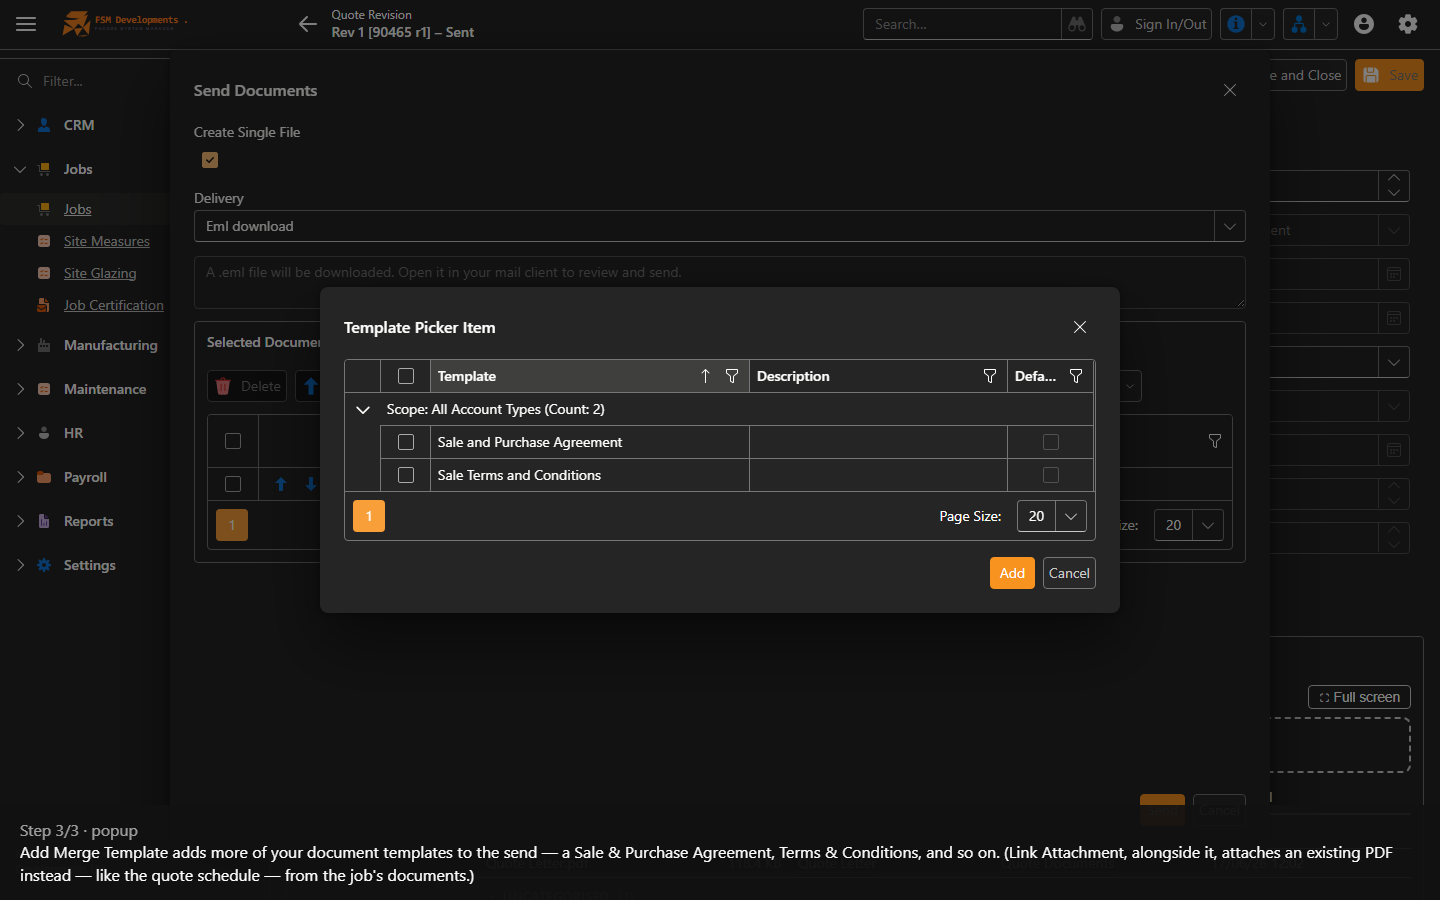The height and width of the screenshot is (900, 1440).
Task: Click the HR person icon in sidebar
Action: [x=44, y=433]
